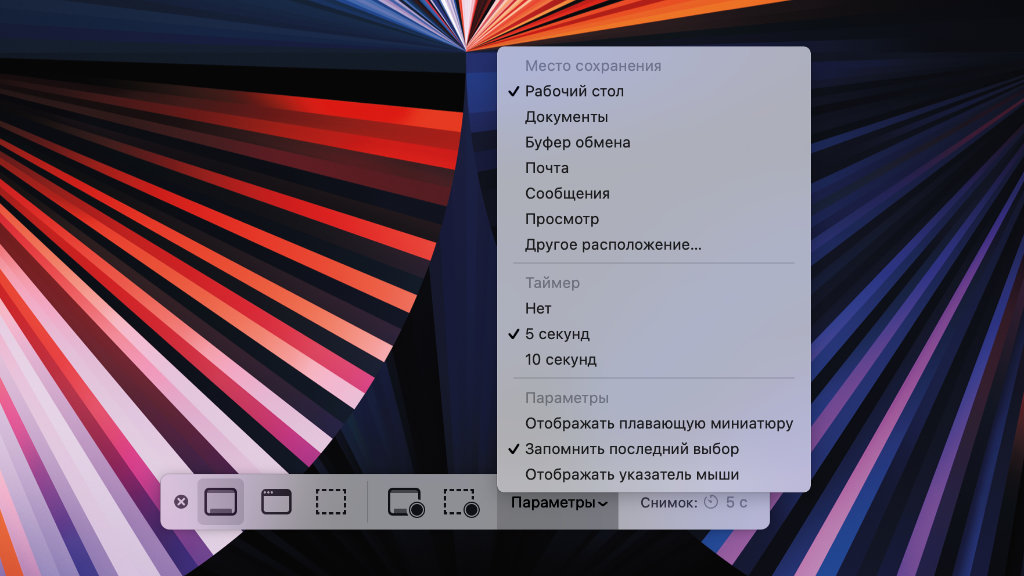This screenshot has height=576, width=1024.
Task: Choose Буфер обмена as save location
Action: pos(577,143)
